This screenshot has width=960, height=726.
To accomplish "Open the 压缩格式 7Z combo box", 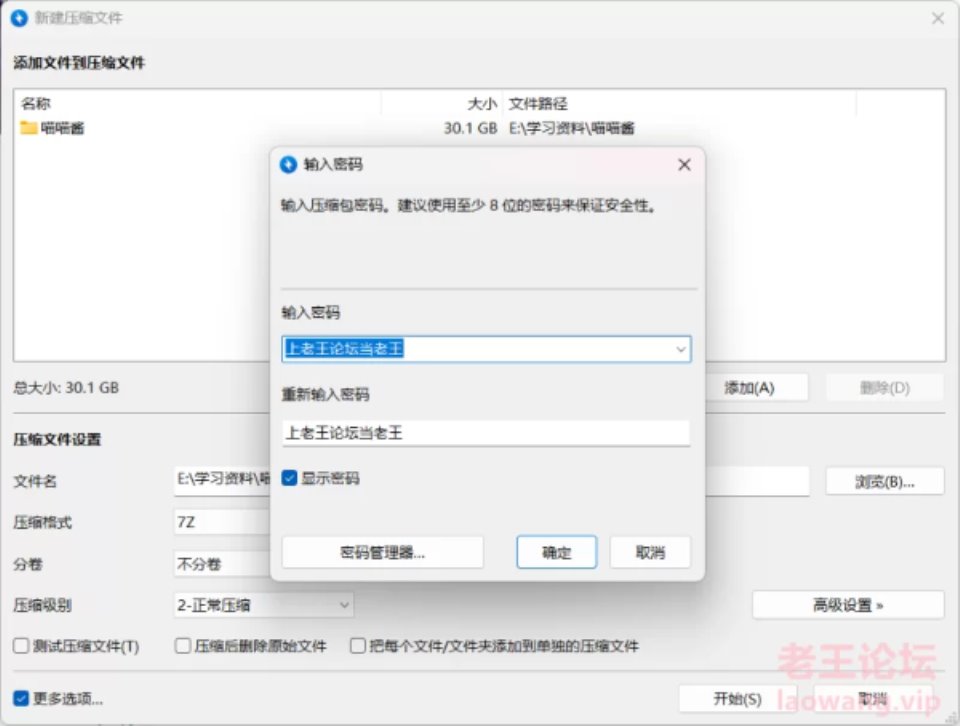I will (x=222, y=522).
